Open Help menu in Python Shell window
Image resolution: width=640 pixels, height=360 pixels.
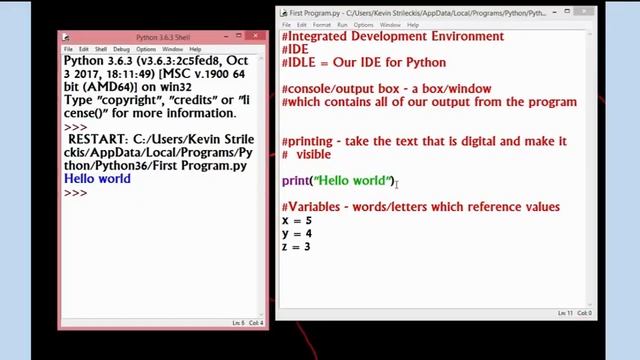[x=195, y=49]
